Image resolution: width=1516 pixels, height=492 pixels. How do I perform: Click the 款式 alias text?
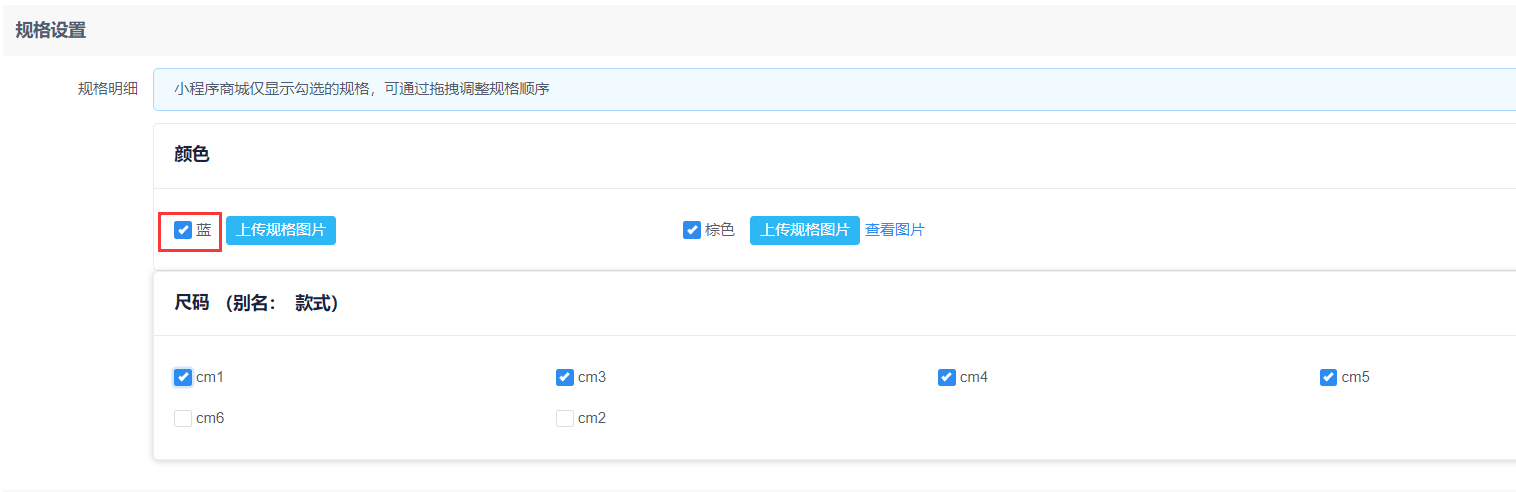(317, 302)
